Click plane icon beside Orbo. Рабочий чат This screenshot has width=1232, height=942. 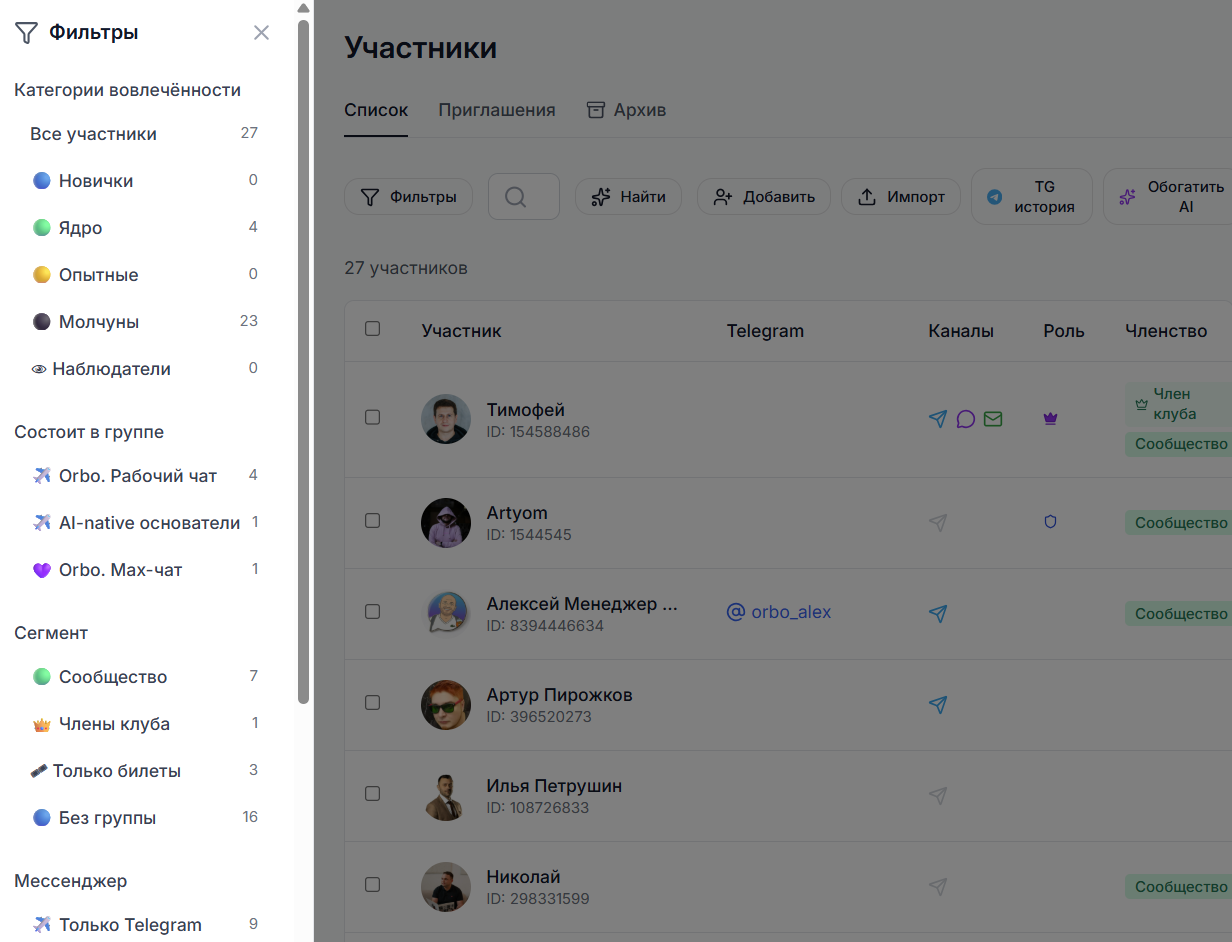[42, 476]
